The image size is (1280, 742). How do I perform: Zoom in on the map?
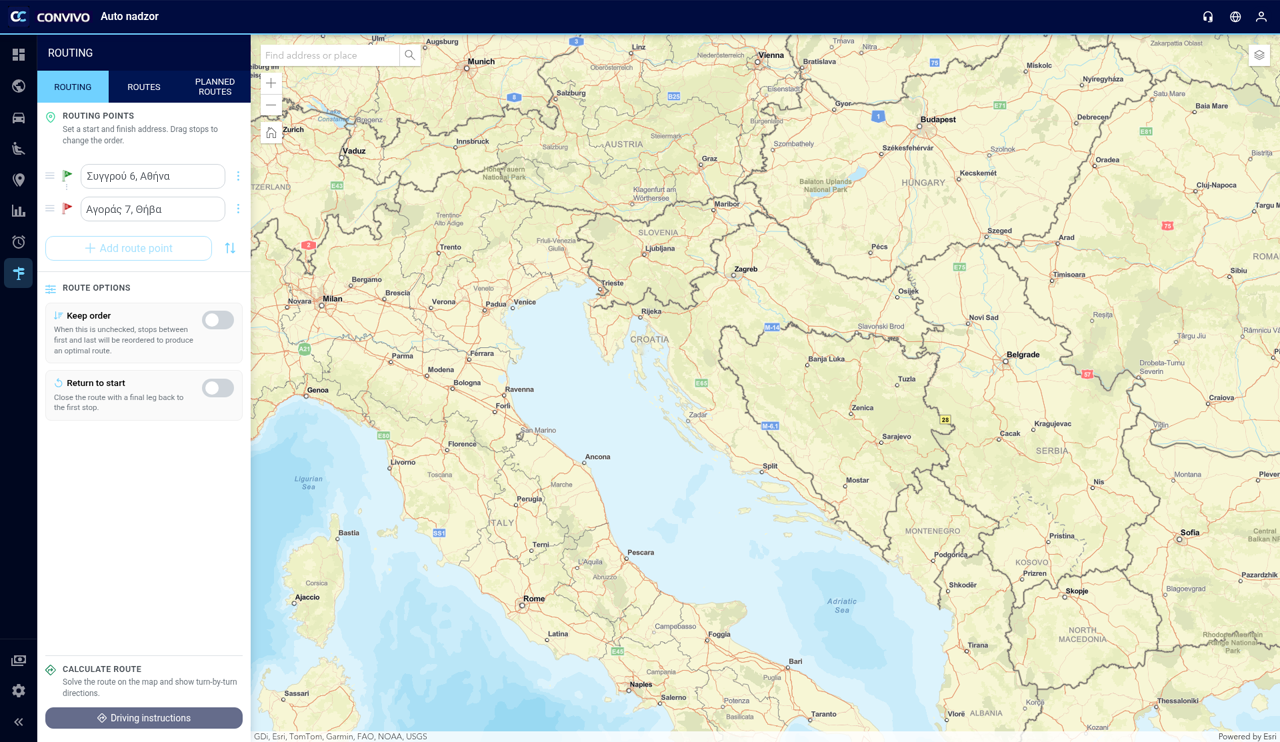tap(271, 83)
